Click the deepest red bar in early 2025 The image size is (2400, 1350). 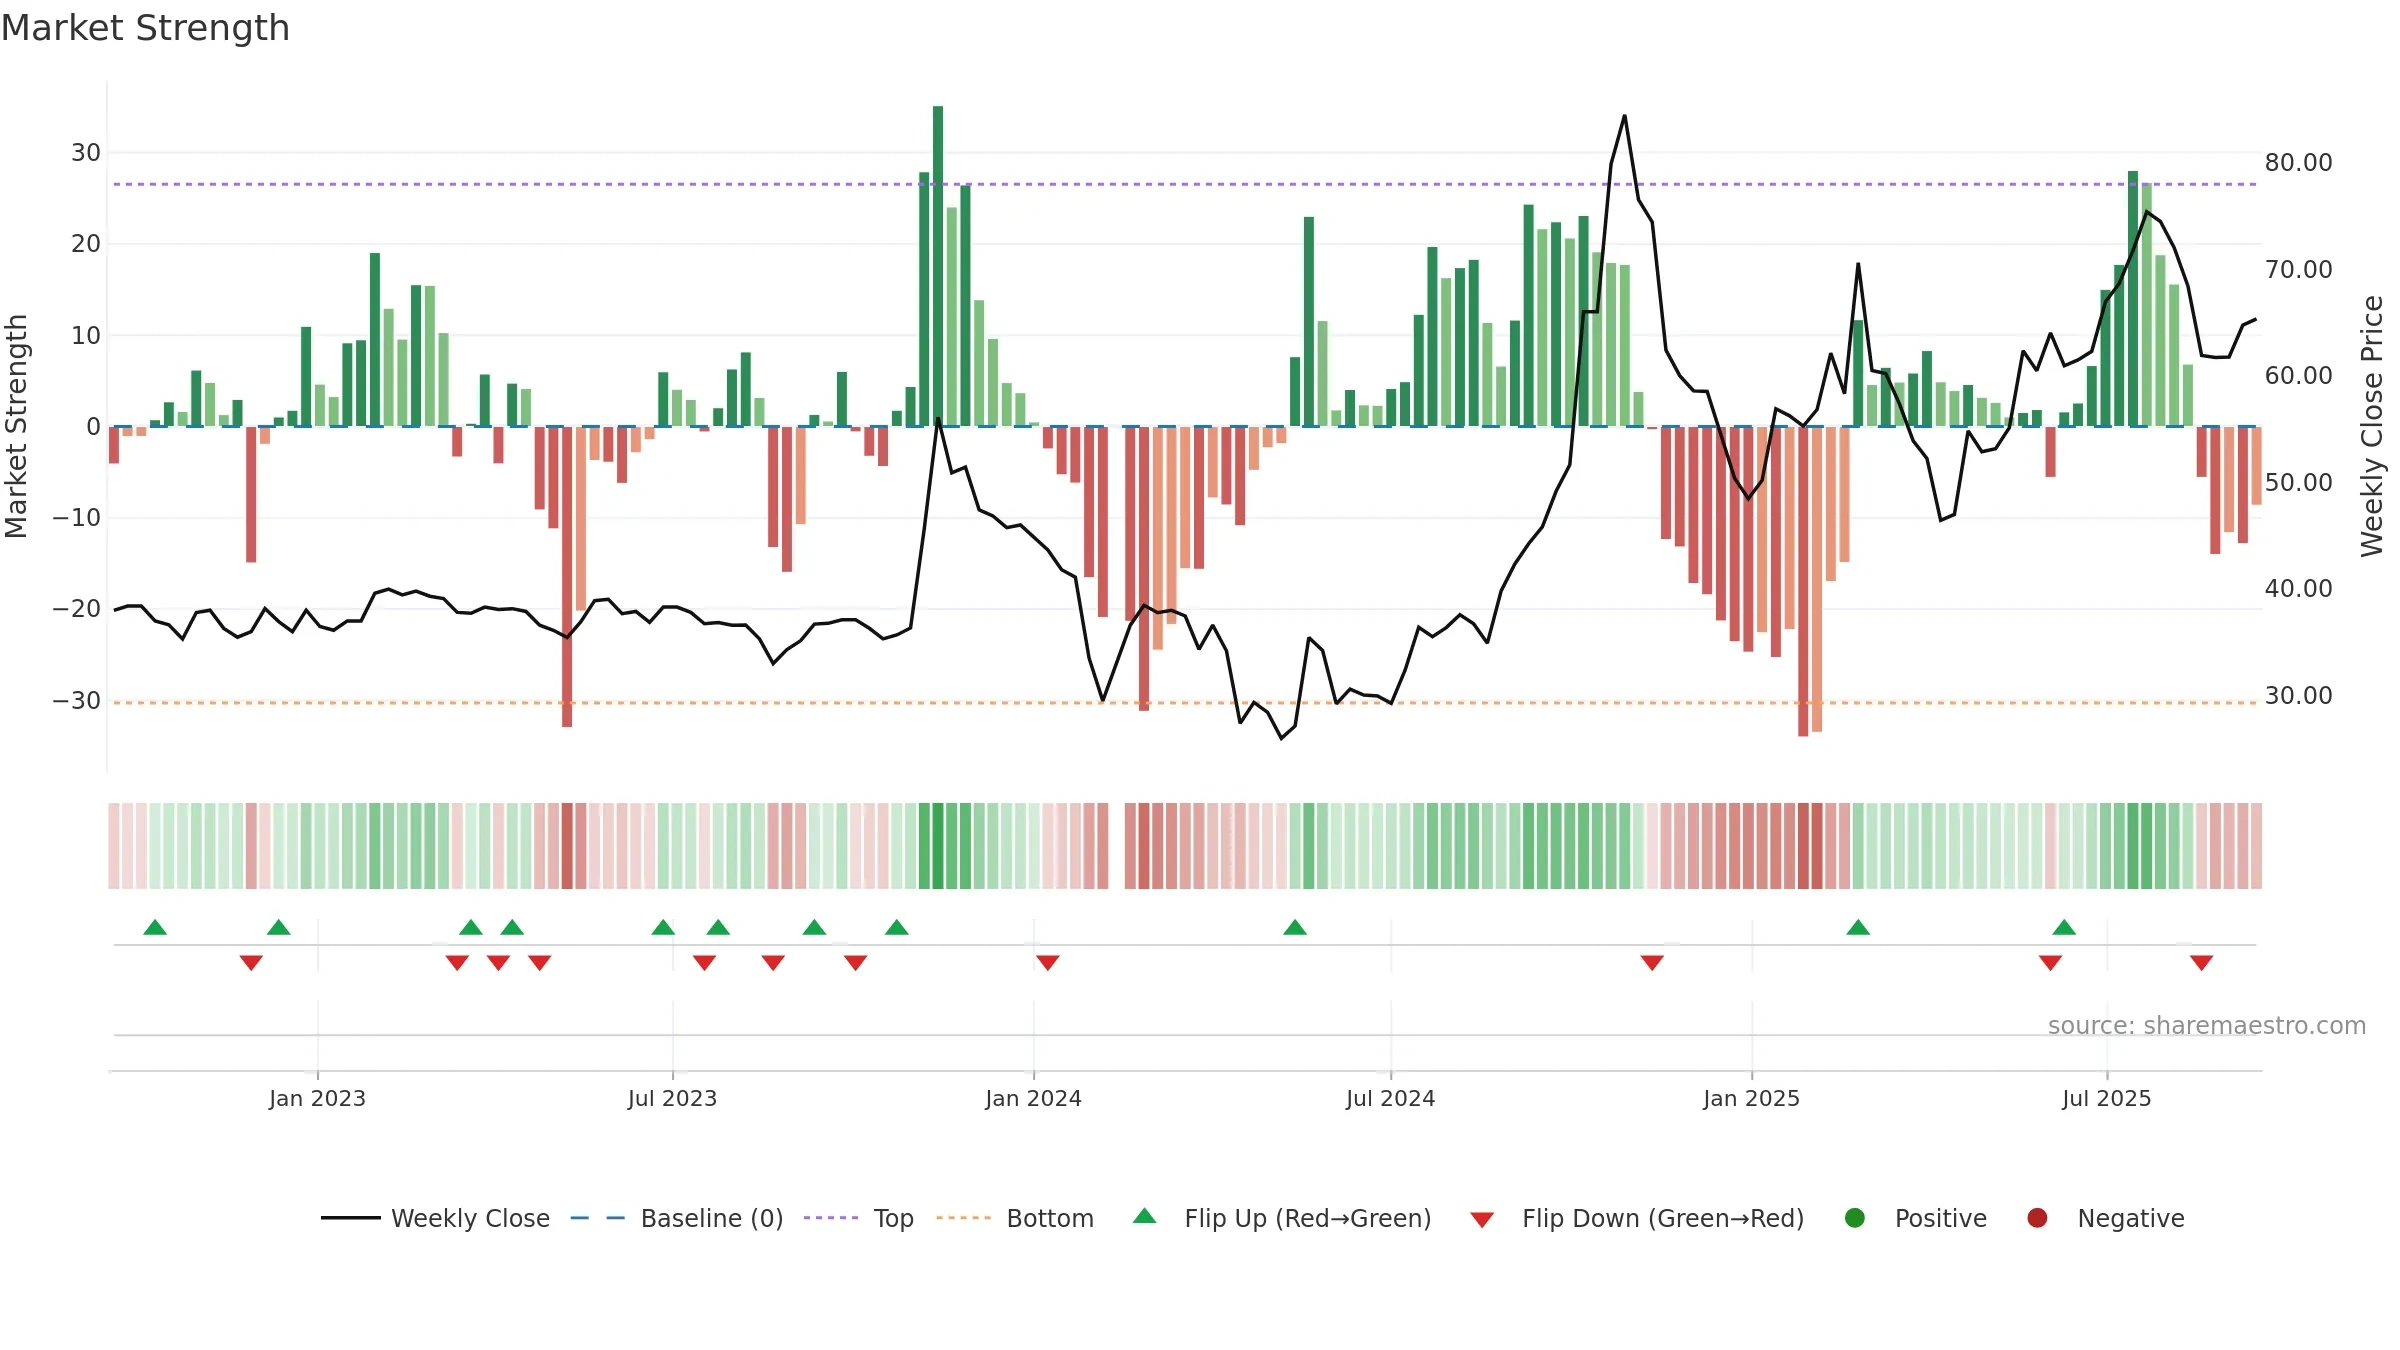pyautogui.click(x=1803, y=581)
